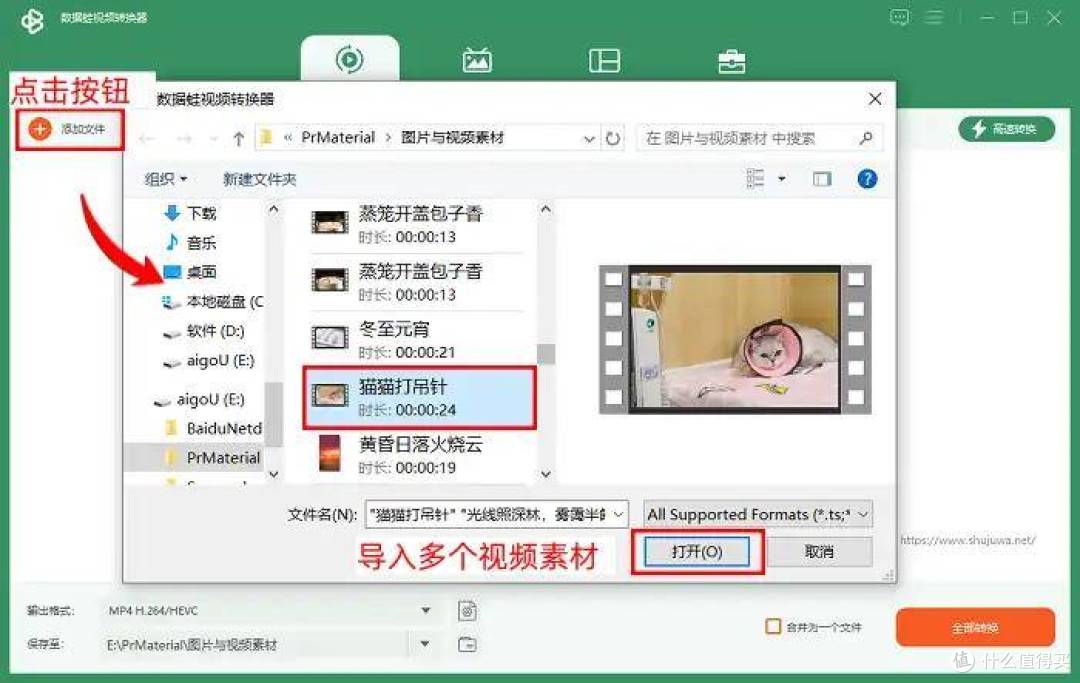1080x683 pixels.
Task: Close the file open dialog
Action: click(x=875, y=99)
